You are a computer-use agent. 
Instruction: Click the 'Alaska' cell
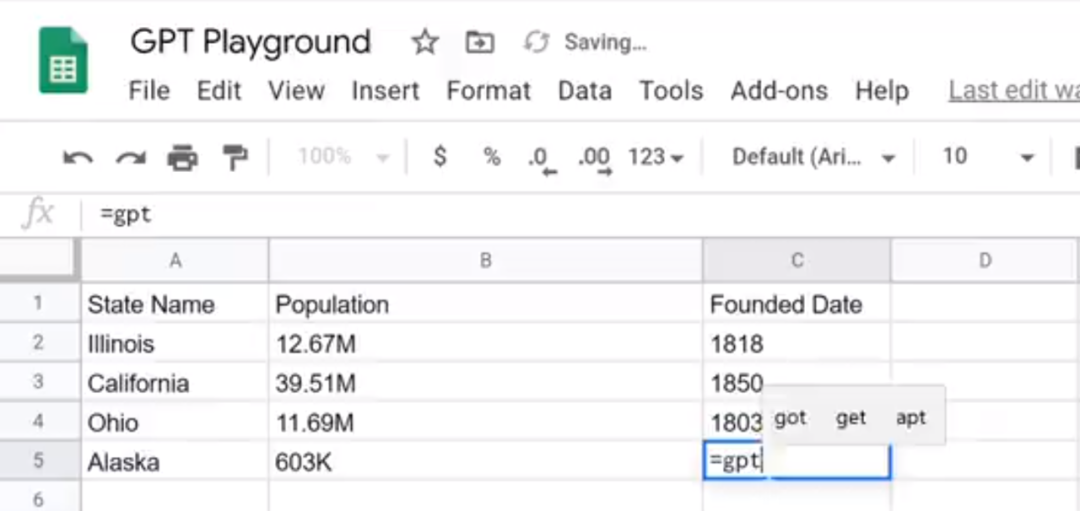coord(175,461)
